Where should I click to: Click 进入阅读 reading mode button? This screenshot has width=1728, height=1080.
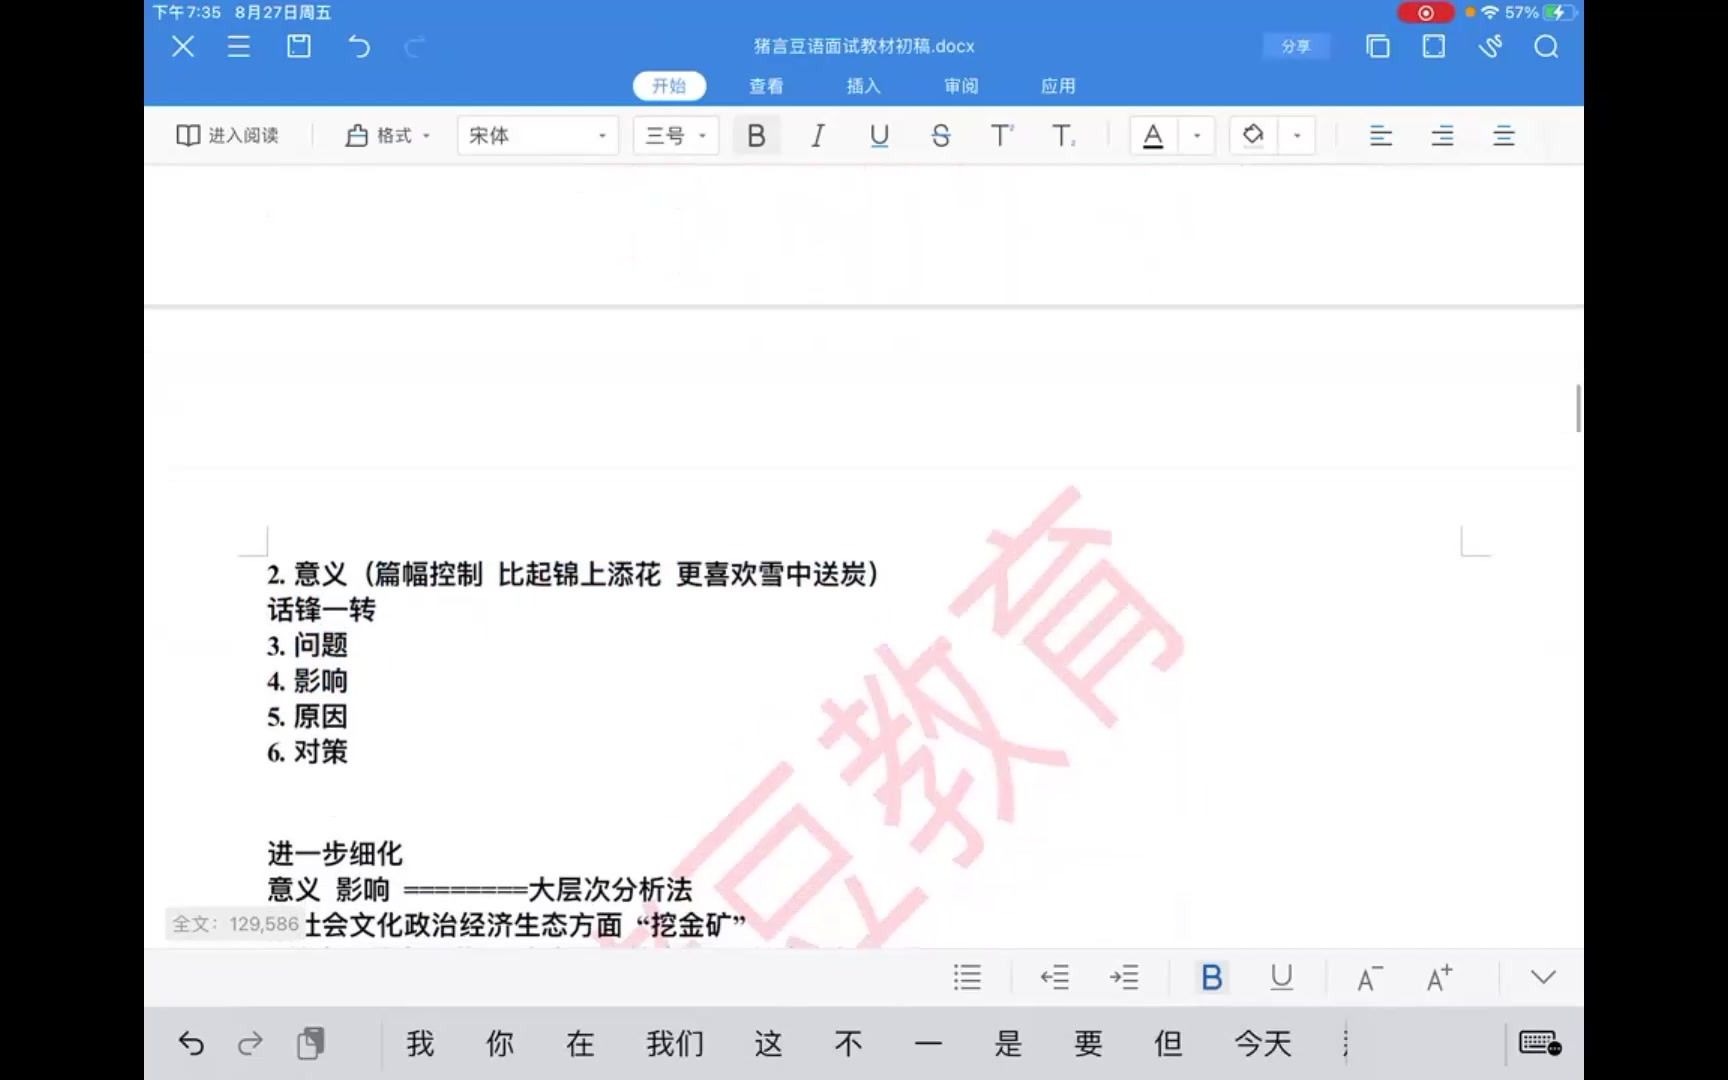pyautogui.click(x=228, y=135)
